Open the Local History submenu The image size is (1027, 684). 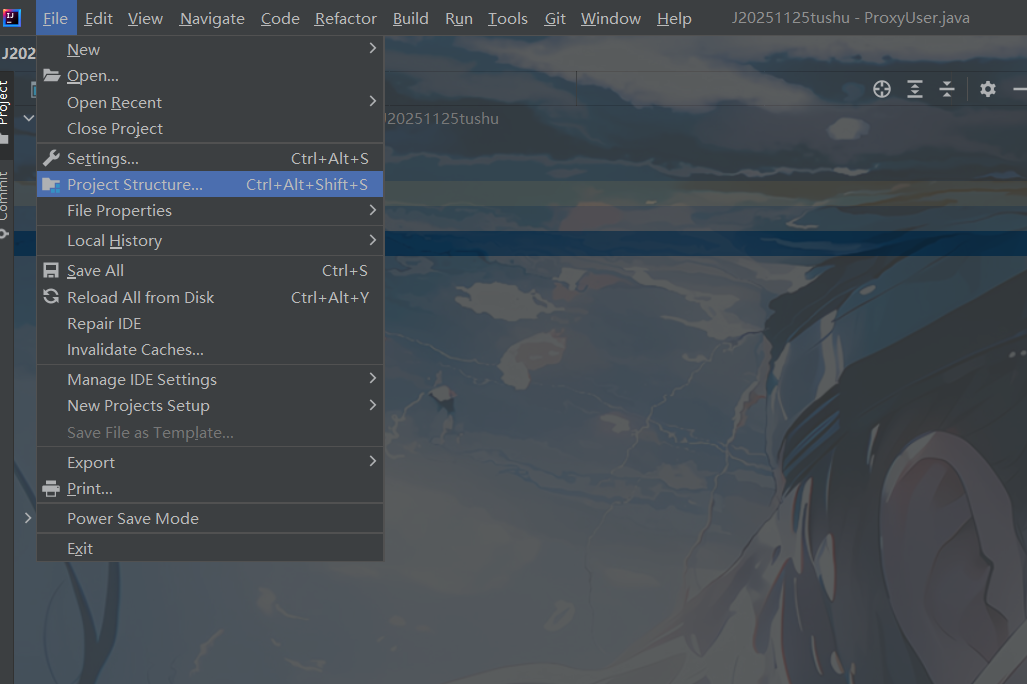pos(210,240)
